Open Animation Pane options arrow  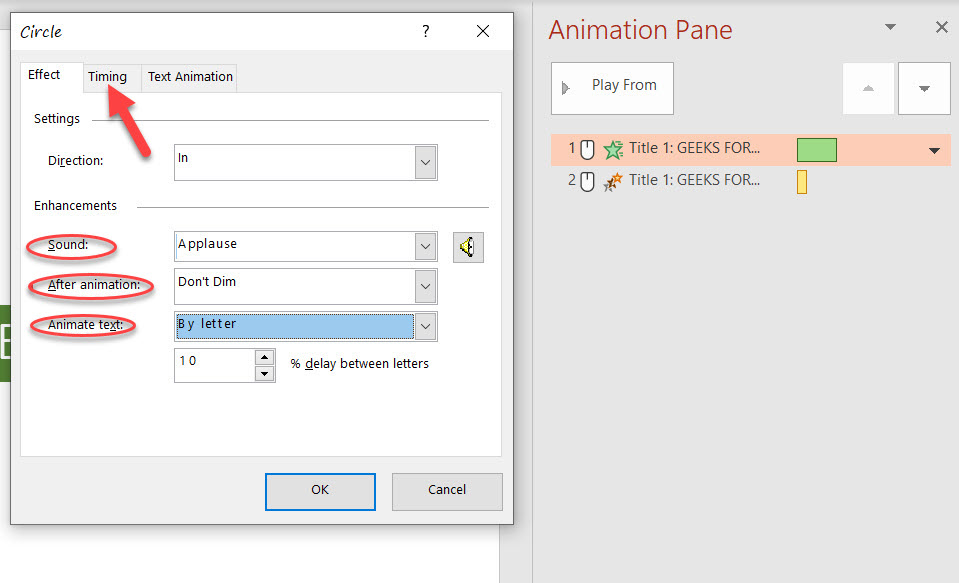click(891, 27)
